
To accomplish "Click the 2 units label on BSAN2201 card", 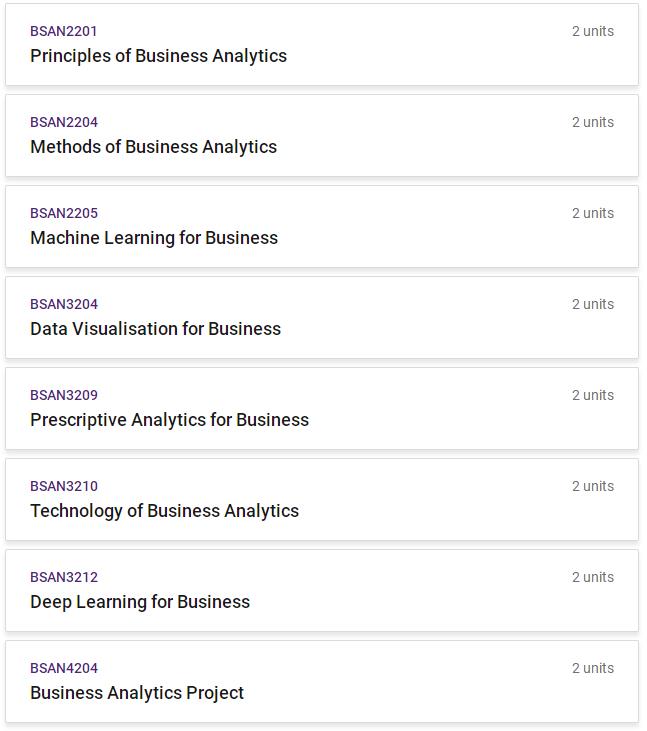I will (x=593, y=31).
